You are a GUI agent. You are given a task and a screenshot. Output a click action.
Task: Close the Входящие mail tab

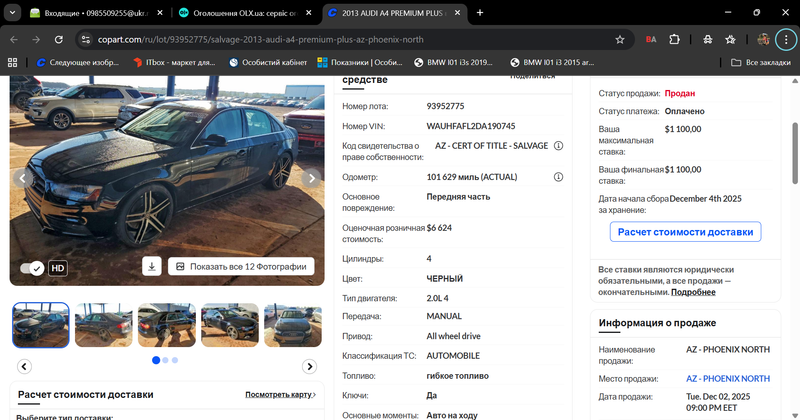(x=160, y=13)
